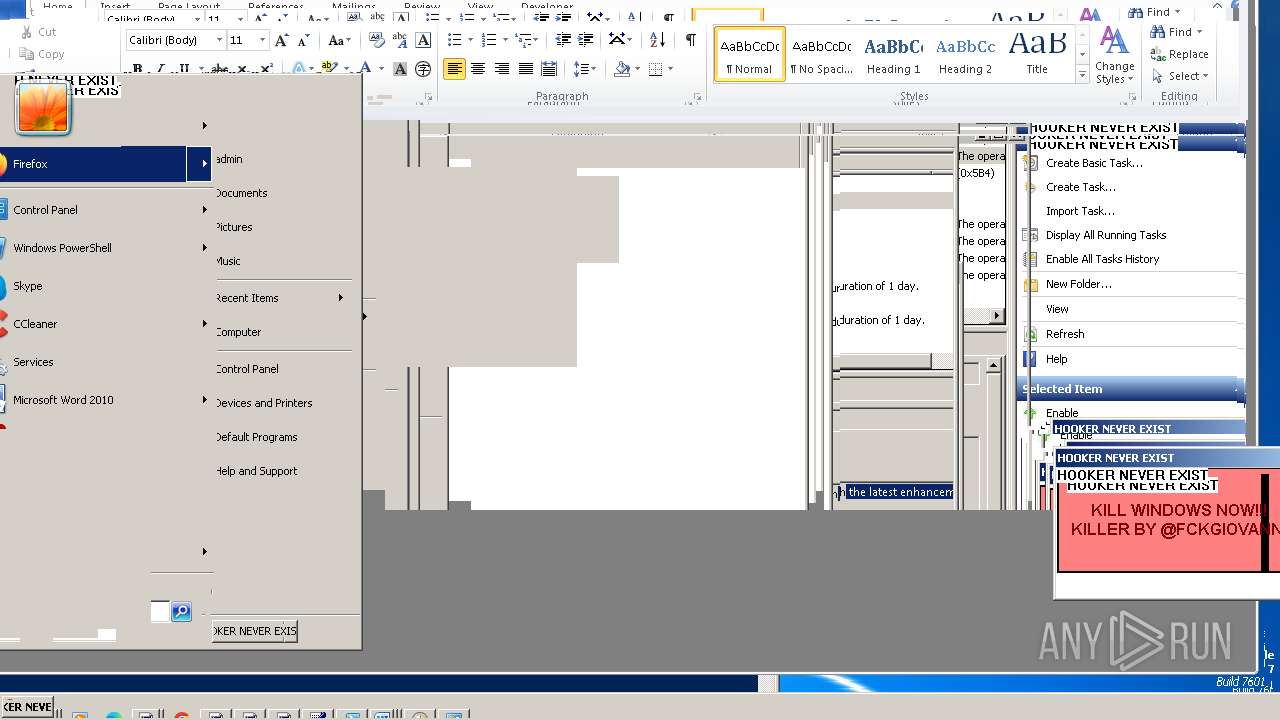Click the Copy command in Word ribbon
Viewport: 1280px width, 720px height.
pyautogui.click(x=42, y=54)
